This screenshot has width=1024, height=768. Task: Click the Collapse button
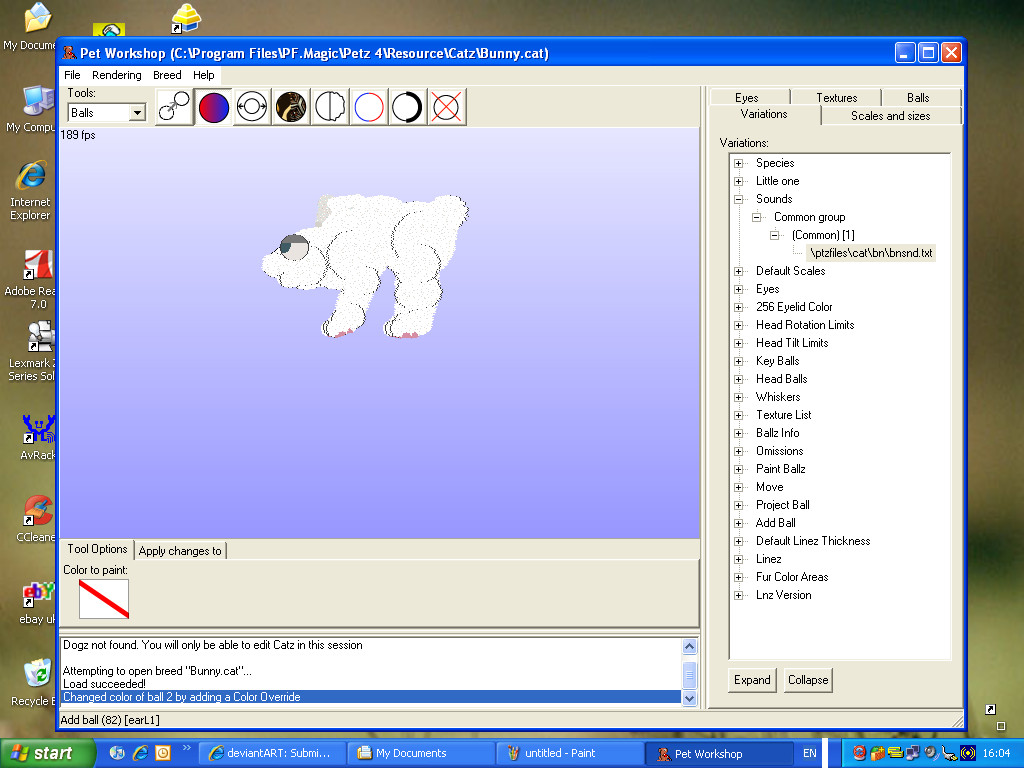coord(808,680)
